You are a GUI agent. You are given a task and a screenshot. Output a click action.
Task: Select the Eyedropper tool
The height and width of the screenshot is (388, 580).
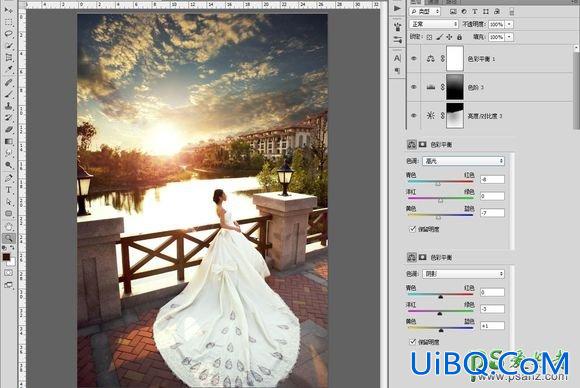8,69
